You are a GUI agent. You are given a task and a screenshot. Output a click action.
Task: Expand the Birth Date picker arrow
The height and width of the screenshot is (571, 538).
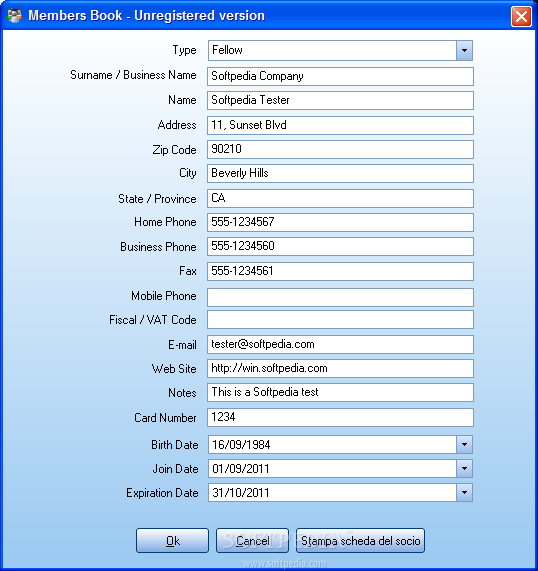coord(464,445)
